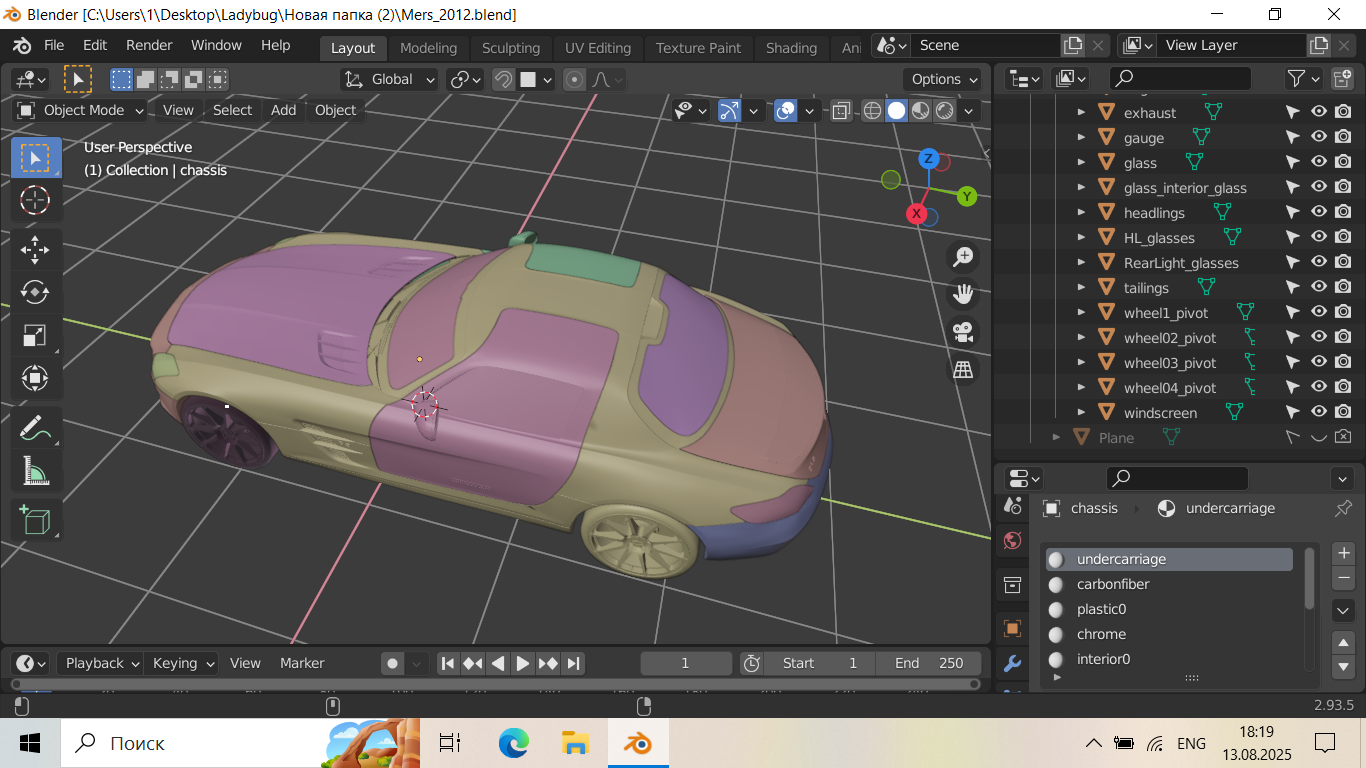Select the Rotate tool

pos(35,292)
